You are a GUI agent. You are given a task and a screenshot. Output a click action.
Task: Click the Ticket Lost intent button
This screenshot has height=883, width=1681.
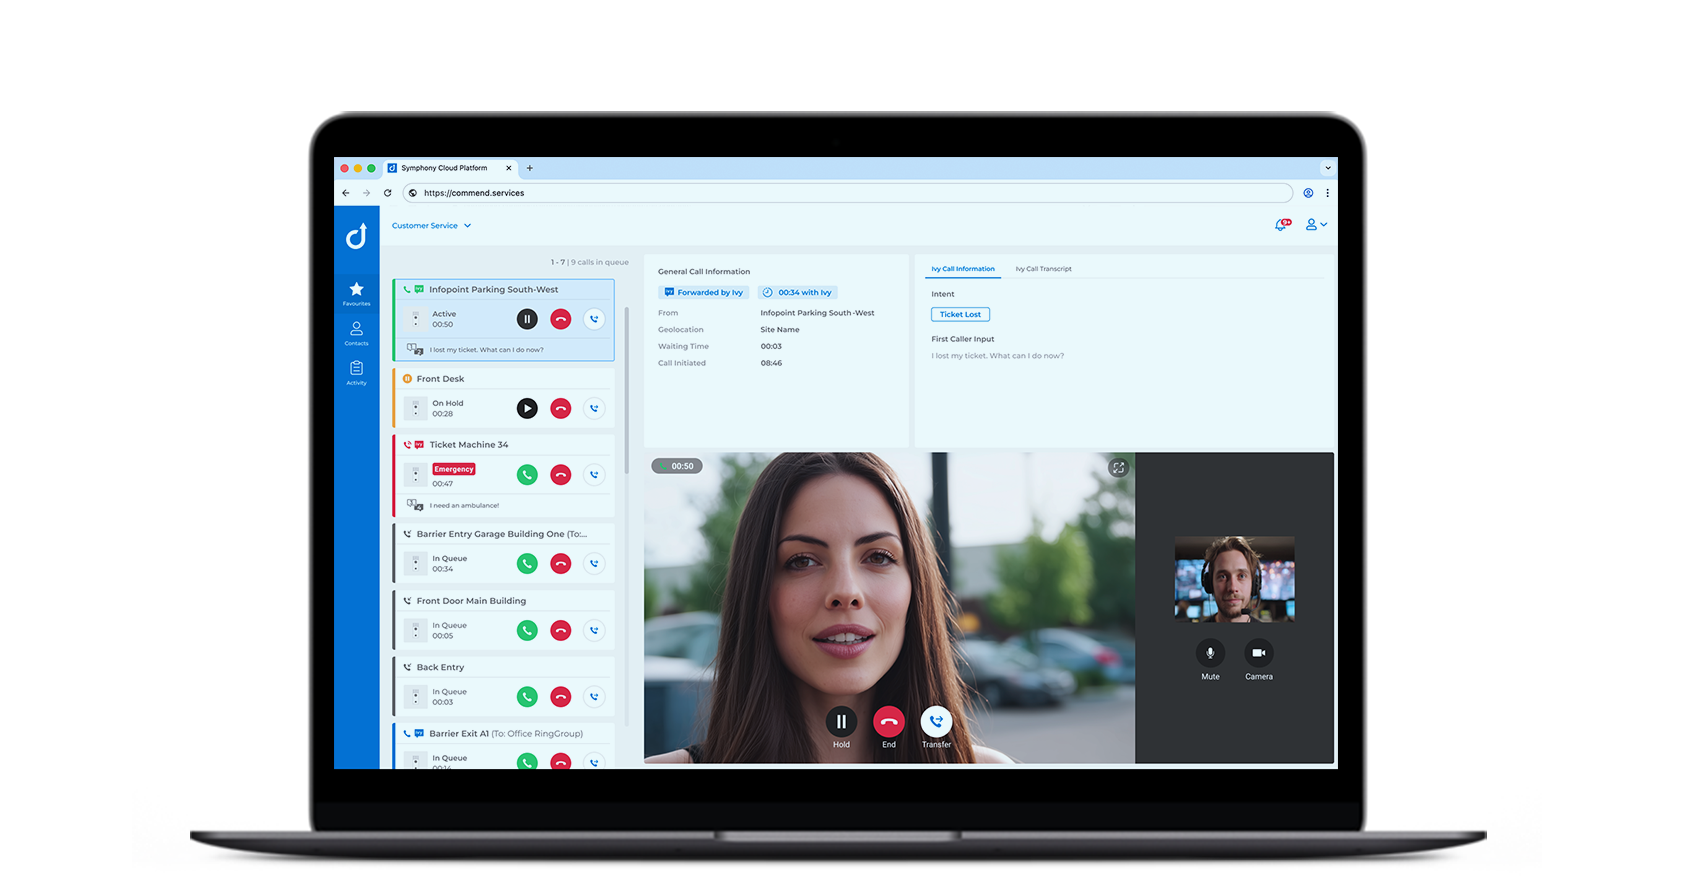point(960,314)
